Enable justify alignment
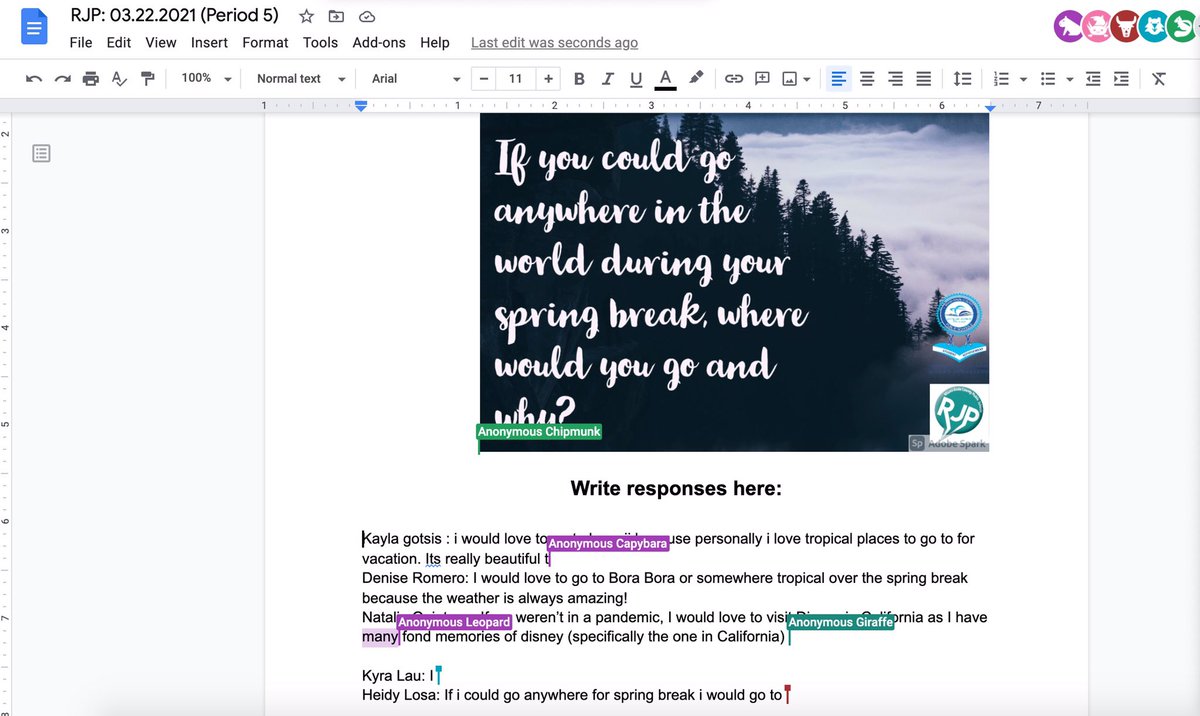This screenshot has width=1200, height=716. (924, 78)
